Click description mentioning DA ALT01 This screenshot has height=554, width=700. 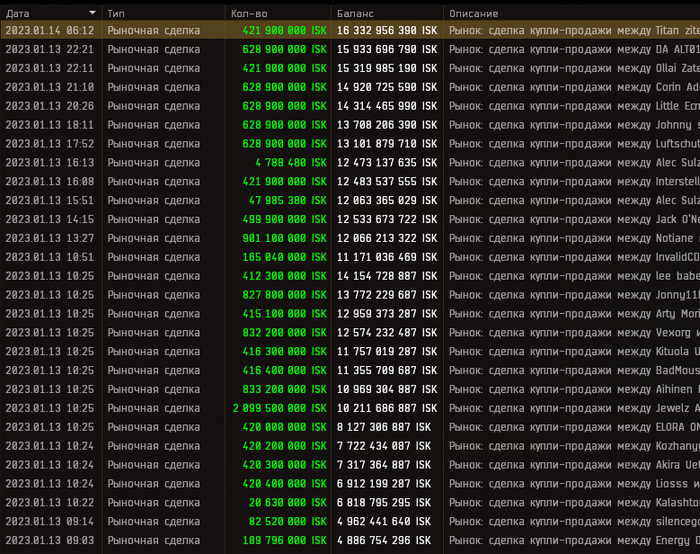click(574, 49)
